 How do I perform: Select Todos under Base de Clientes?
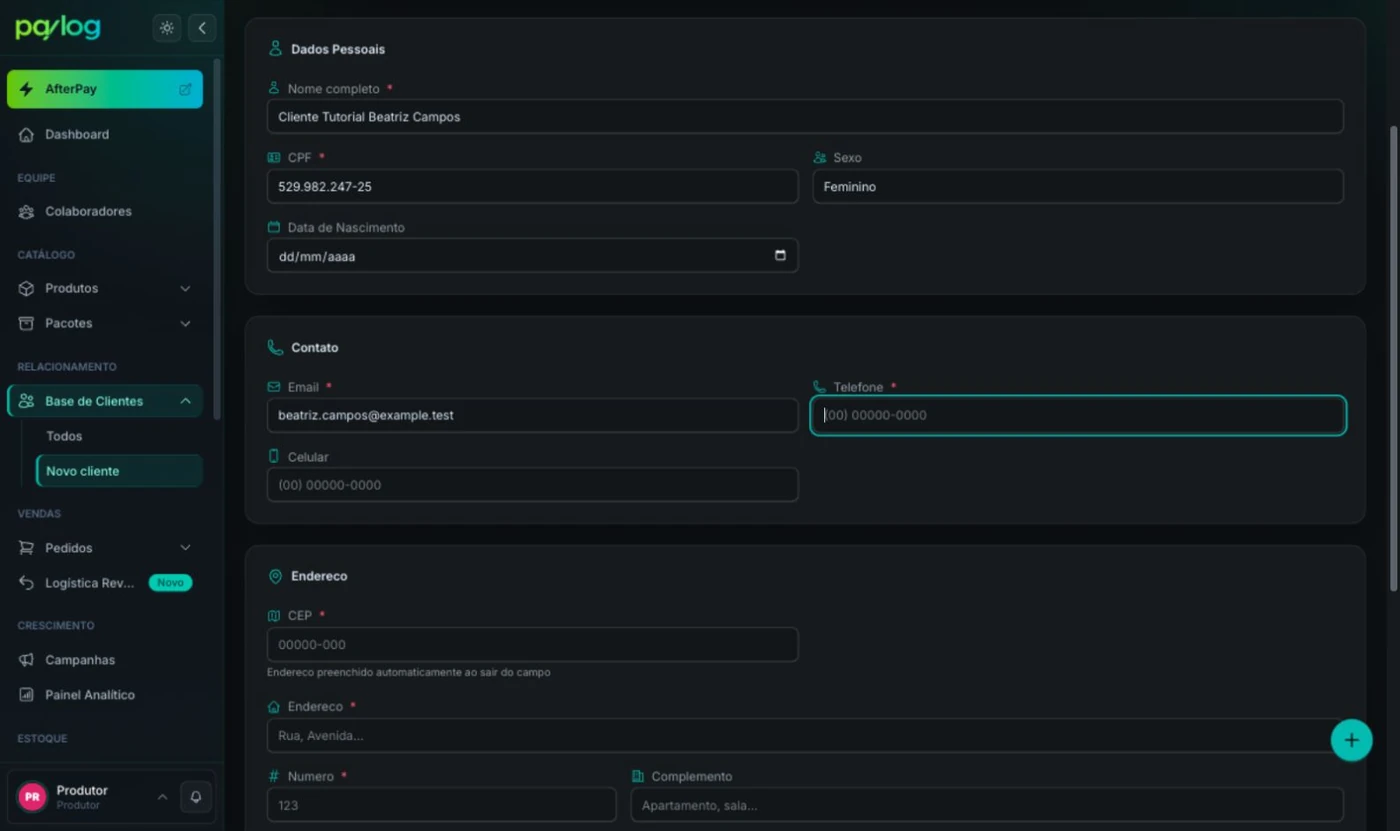pos(119,436)
